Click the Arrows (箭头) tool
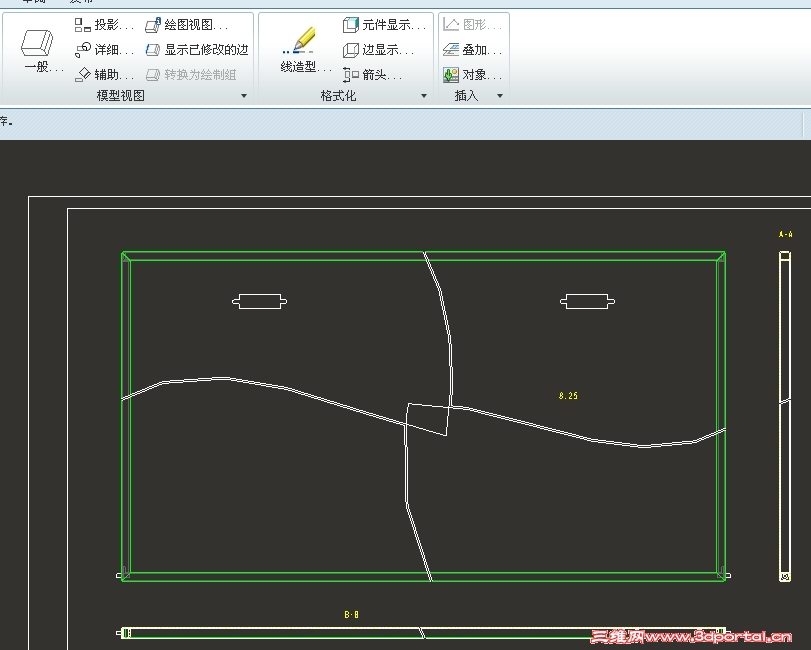Viewport: 811px width, 650px height. 372,74
